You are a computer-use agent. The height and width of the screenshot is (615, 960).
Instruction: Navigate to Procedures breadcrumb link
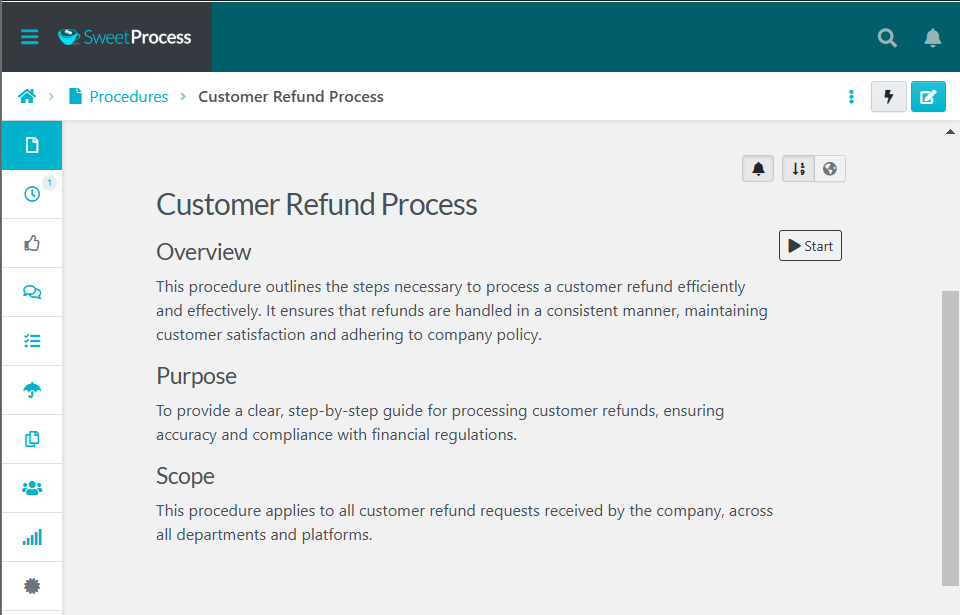(x=128, y=97)
